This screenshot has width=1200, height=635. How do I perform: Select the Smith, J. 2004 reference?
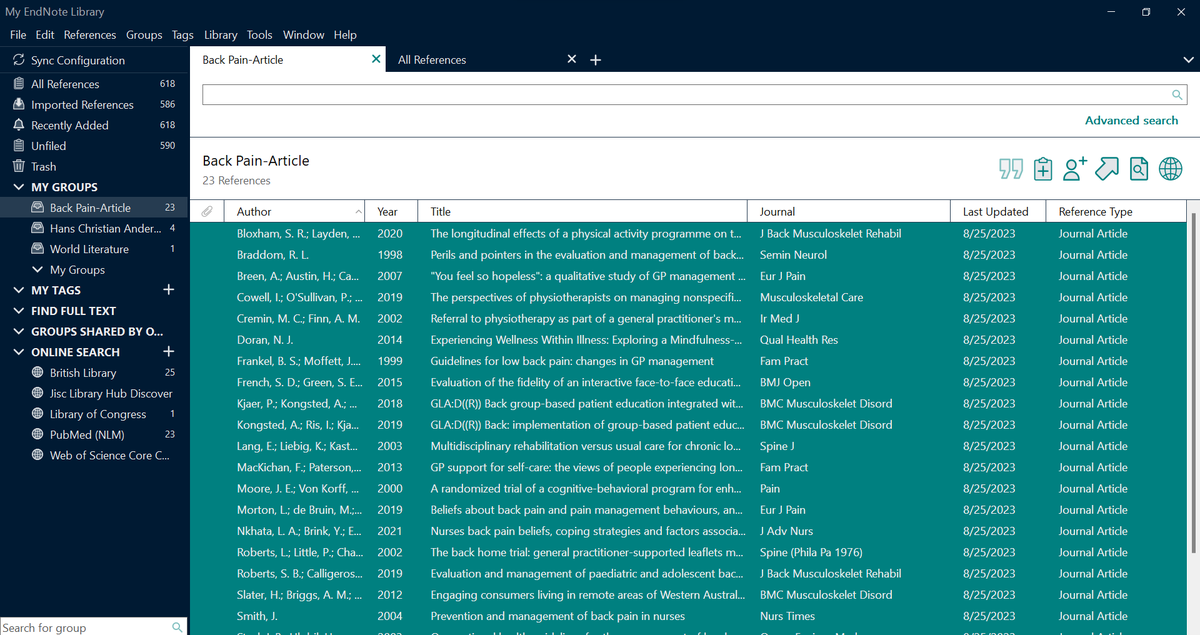[687, 616]
